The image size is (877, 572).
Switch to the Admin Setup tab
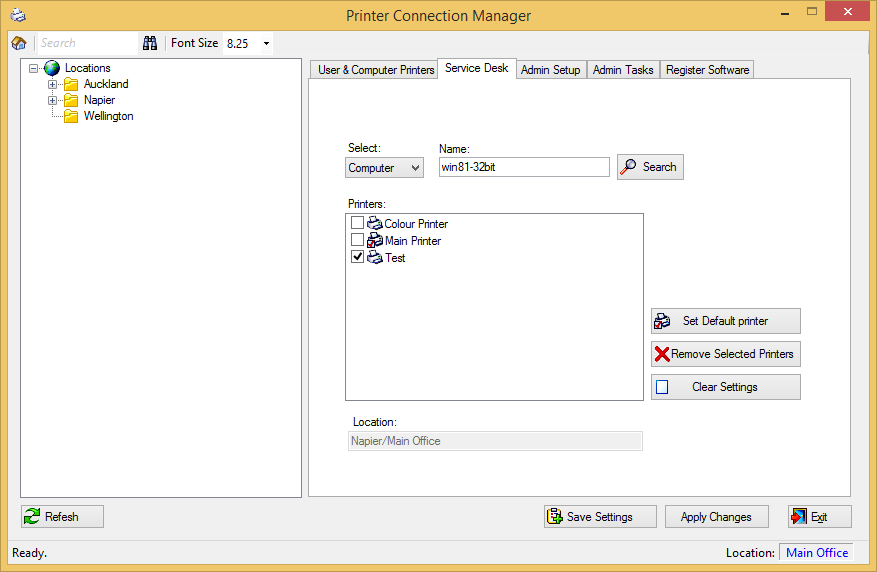point(550,70)
